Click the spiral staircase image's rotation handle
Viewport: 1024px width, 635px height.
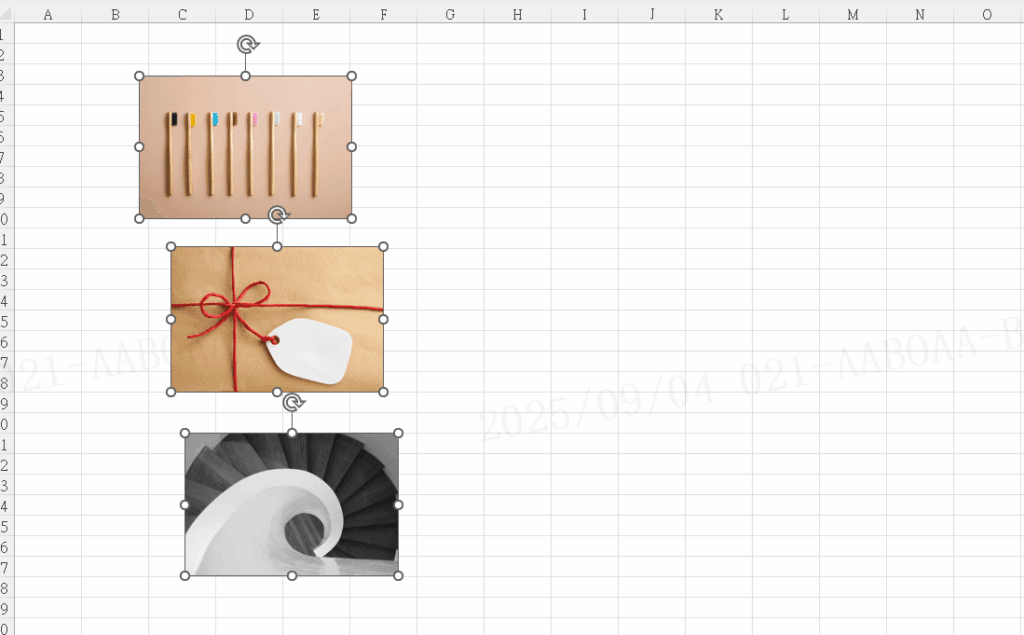(292, 402)
